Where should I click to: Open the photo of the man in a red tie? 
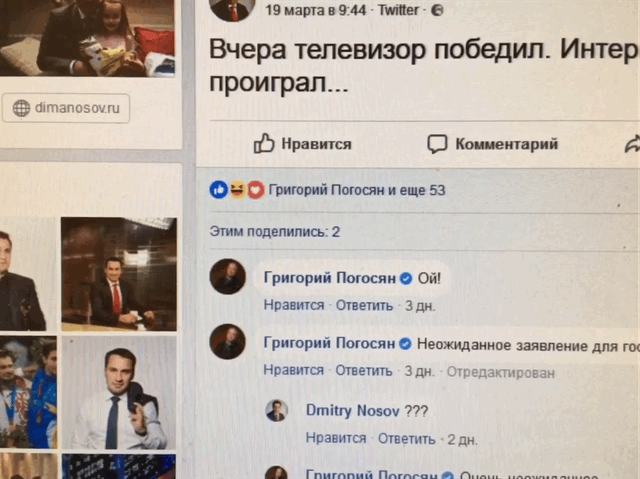click(119, 274)
